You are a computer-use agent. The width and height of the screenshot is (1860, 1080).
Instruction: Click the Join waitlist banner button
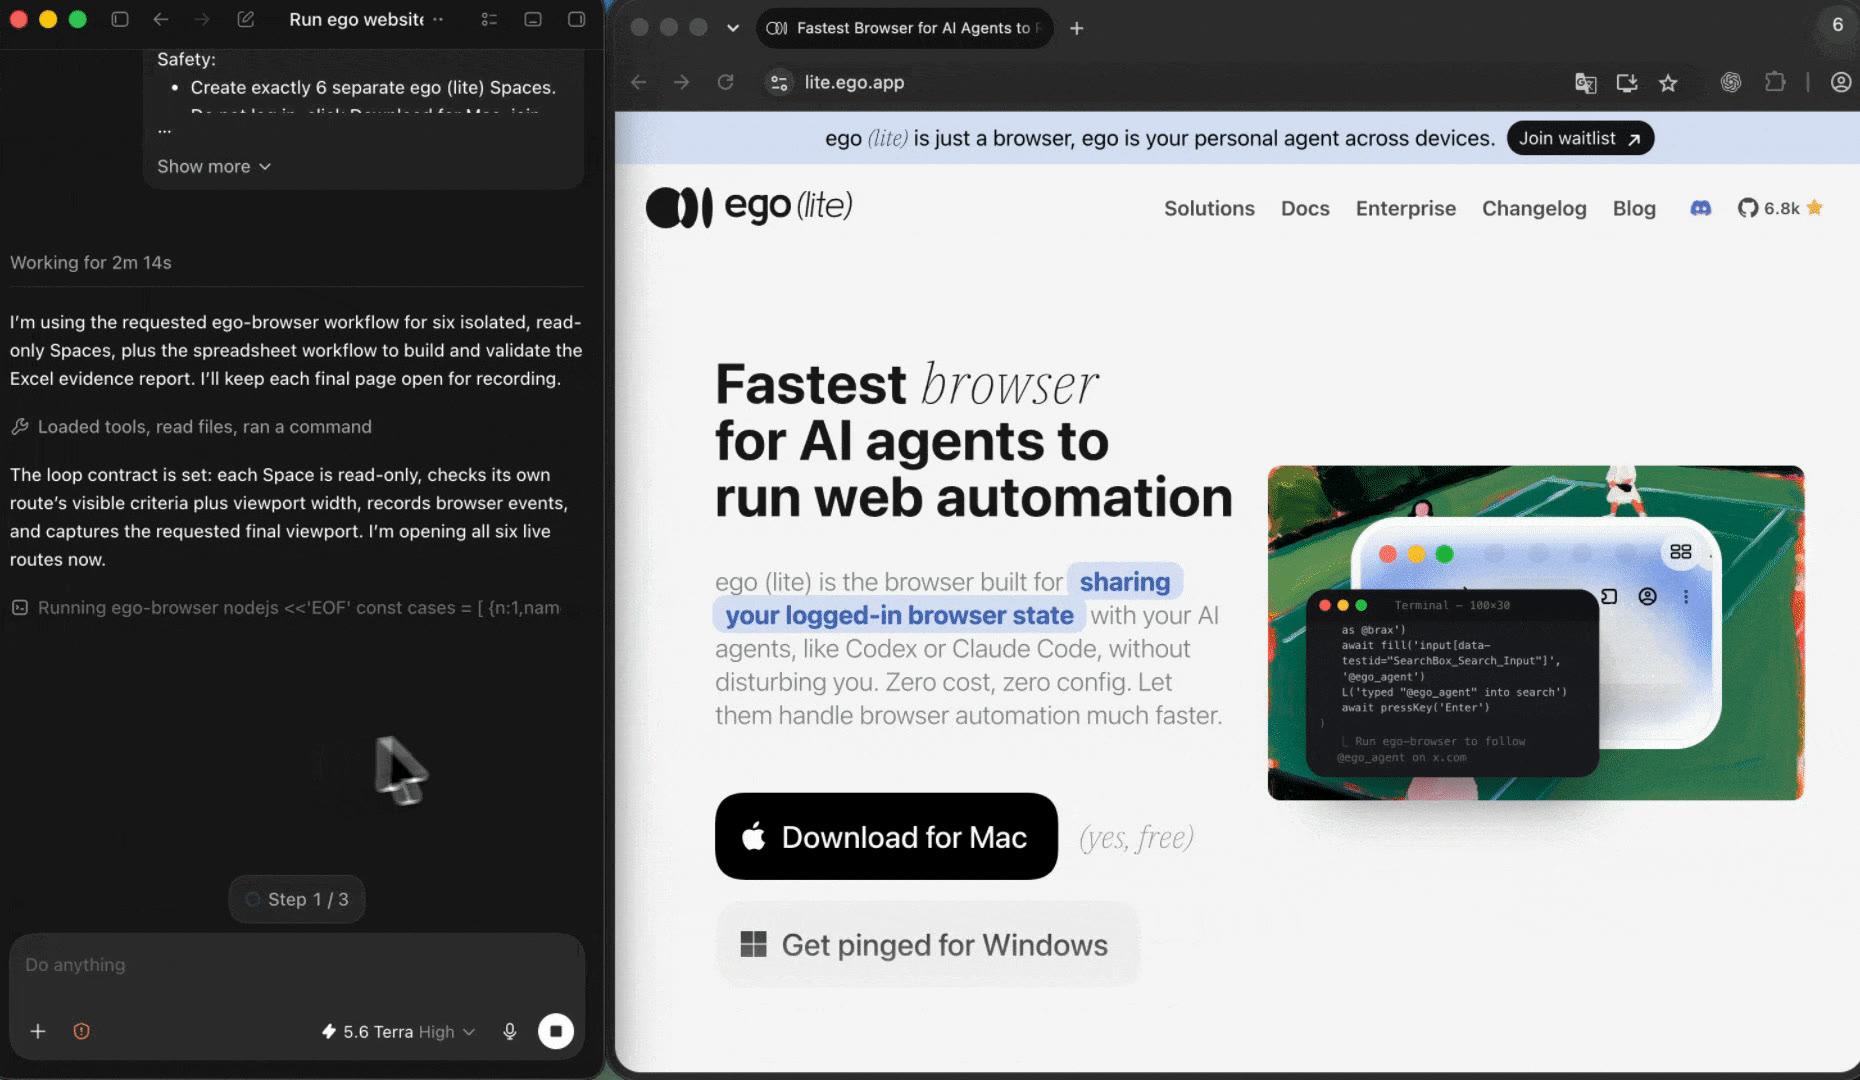(x=1580, y=138)
